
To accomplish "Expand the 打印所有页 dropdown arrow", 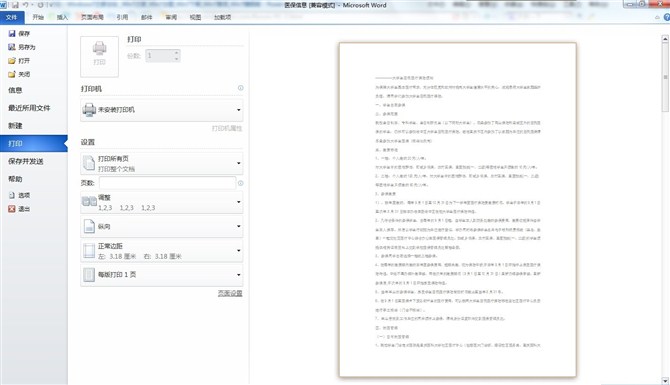I will (x=238, y=163).
